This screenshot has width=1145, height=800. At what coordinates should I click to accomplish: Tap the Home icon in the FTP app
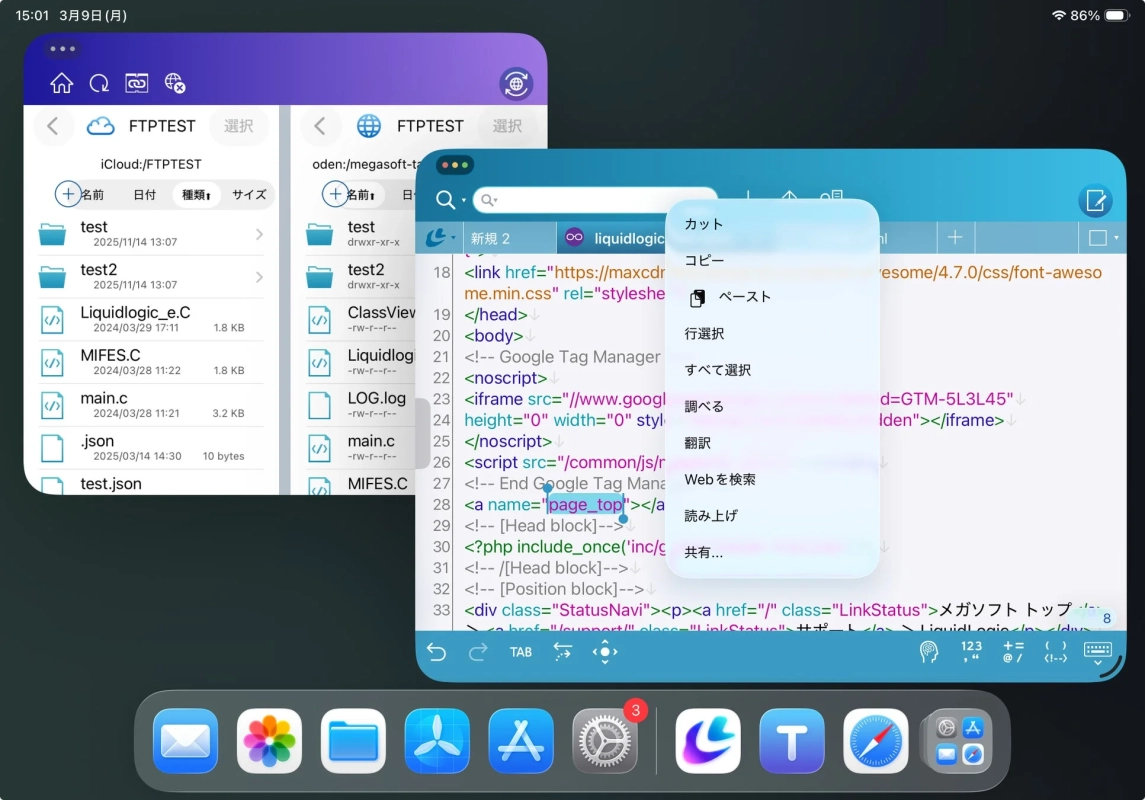point(62,83)
